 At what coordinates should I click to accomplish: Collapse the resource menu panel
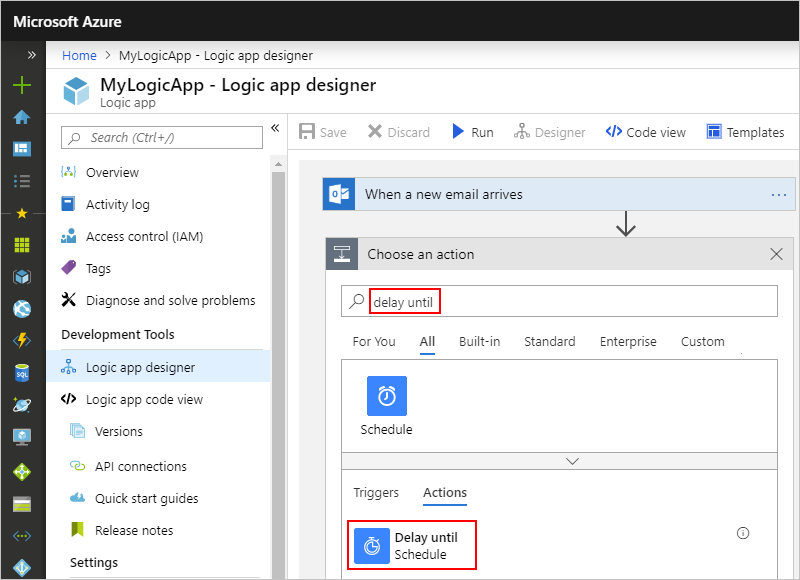[275, 128]
